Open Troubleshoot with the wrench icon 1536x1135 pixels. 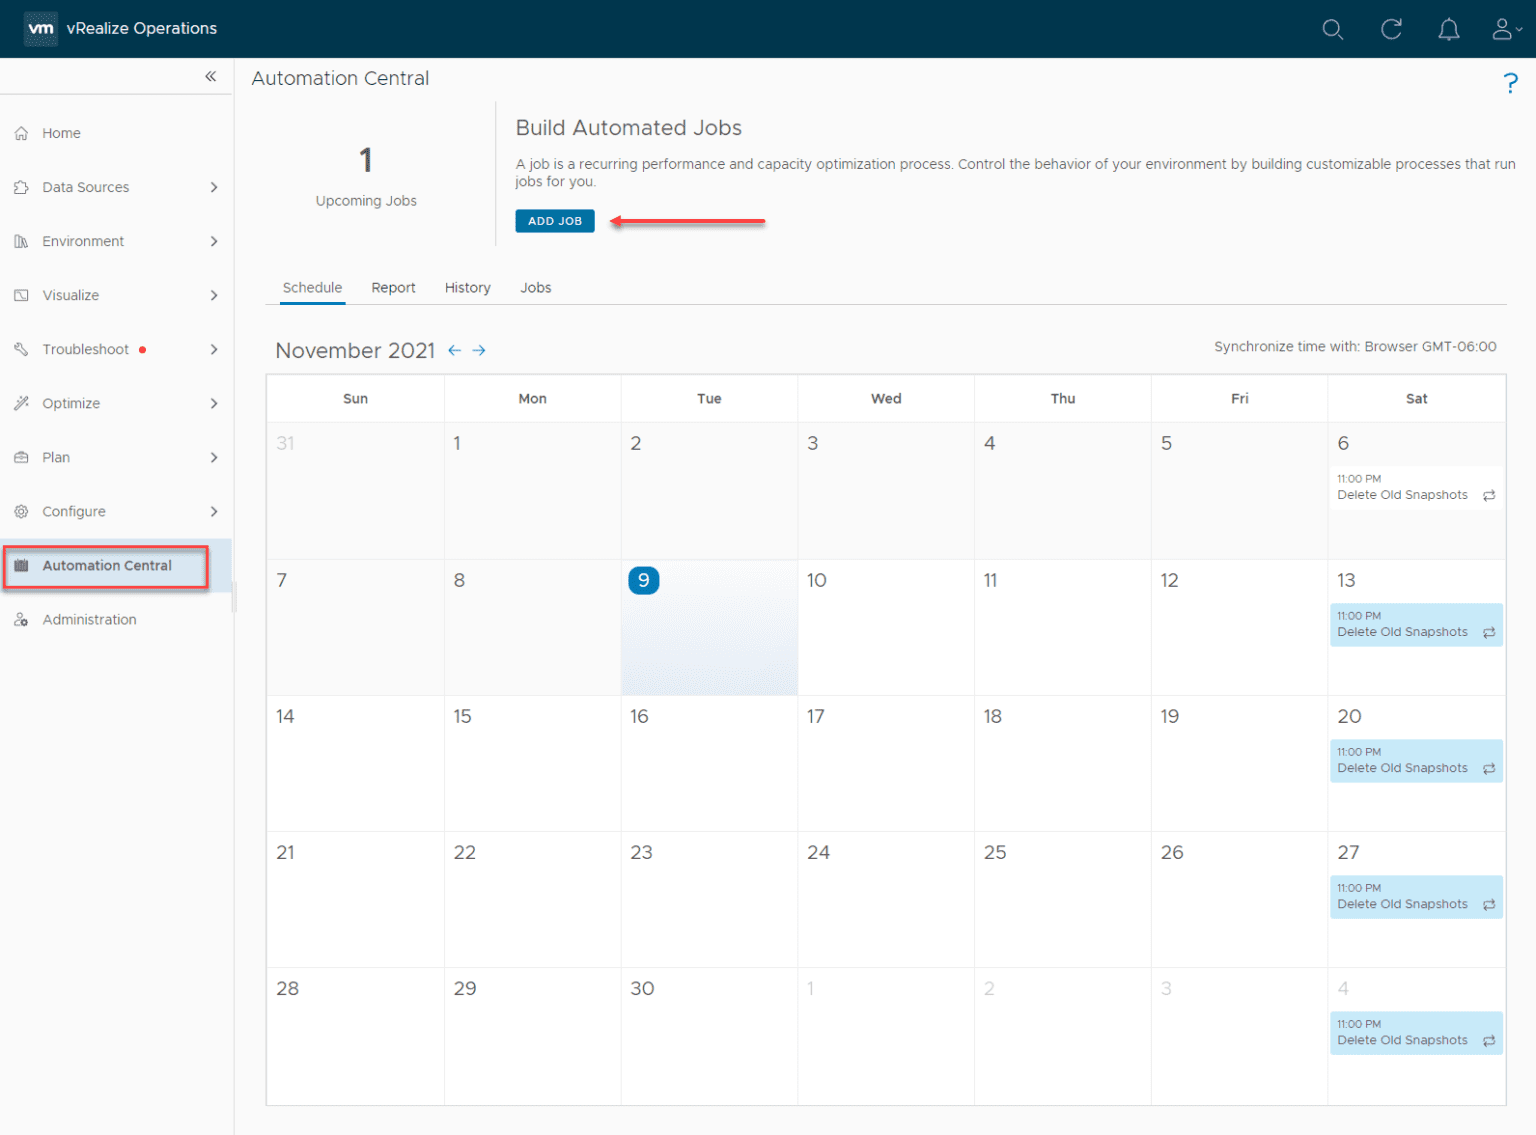click(21, 349)
